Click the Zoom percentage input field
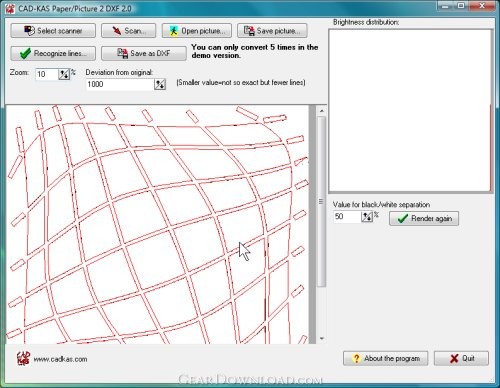Image resolution: width=500 pixels, height=388 pixels. pyautogui.click(x=47, y=74)
